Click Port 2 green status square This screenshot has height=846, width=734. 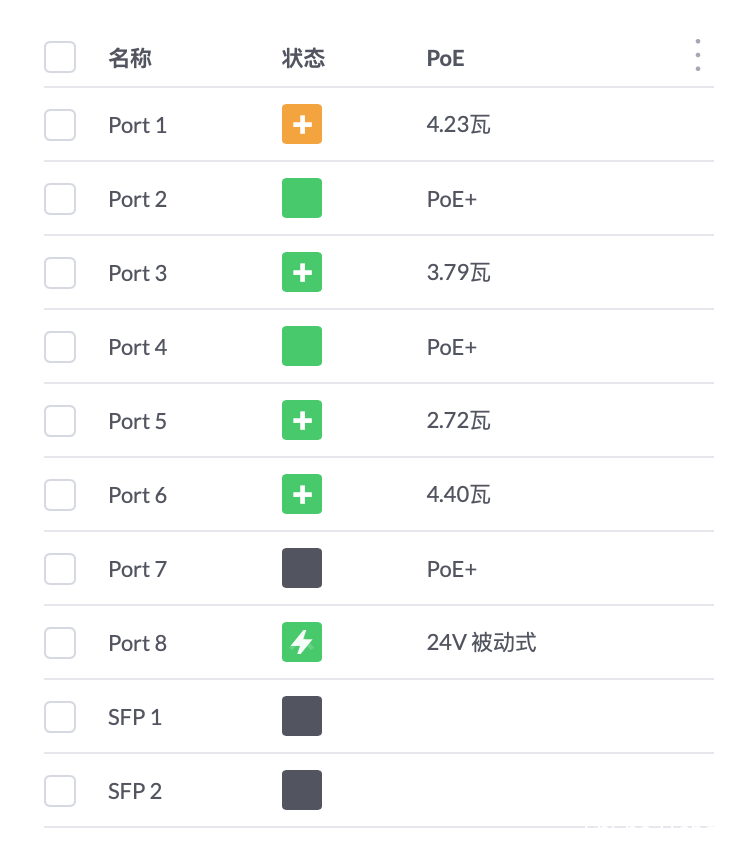pos(302,198)
